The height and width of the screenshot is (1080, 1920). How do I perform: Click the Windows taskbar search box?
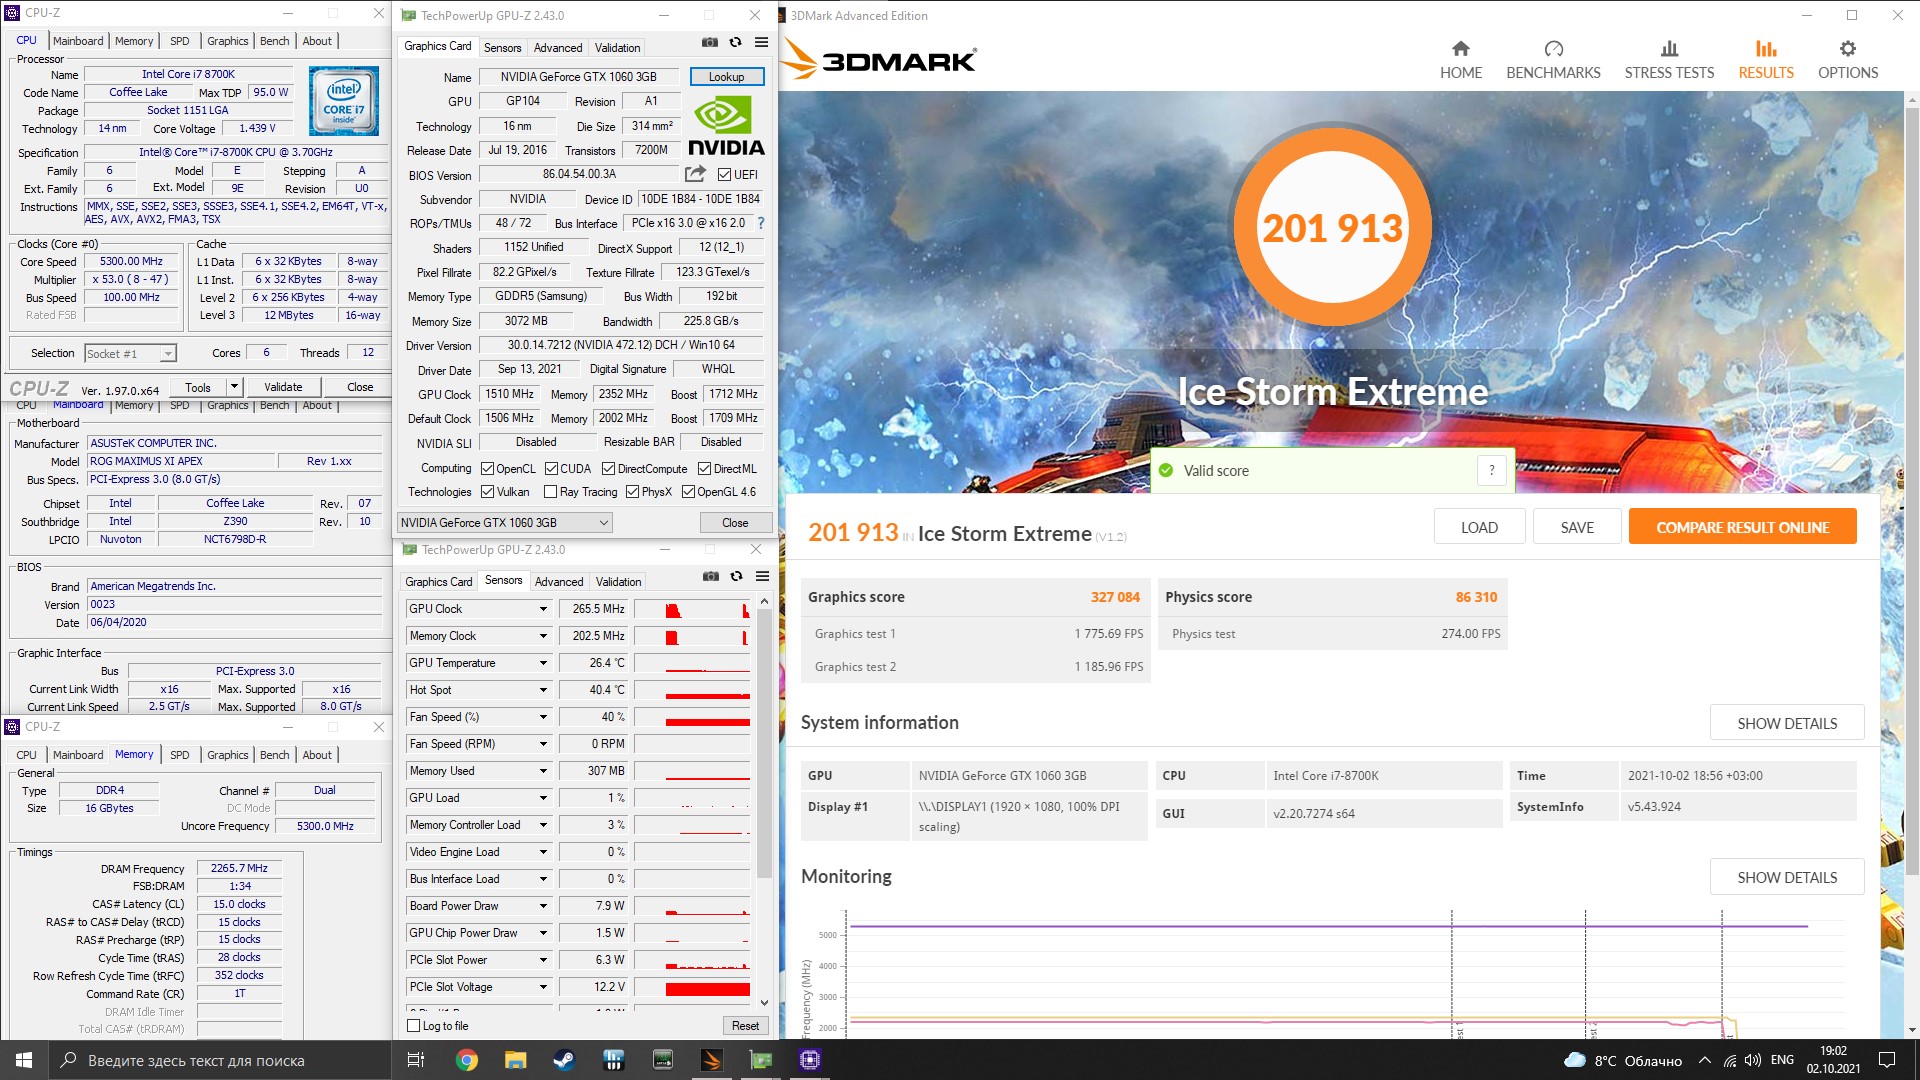click(220, 1060)
